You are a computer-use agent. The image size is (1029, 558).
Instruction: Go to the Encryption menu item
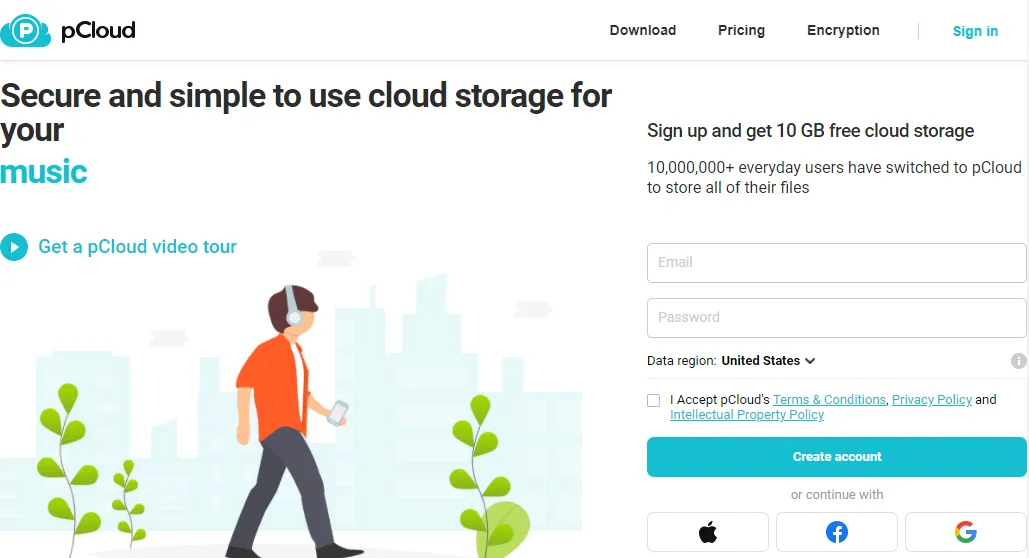coord(843,31)
